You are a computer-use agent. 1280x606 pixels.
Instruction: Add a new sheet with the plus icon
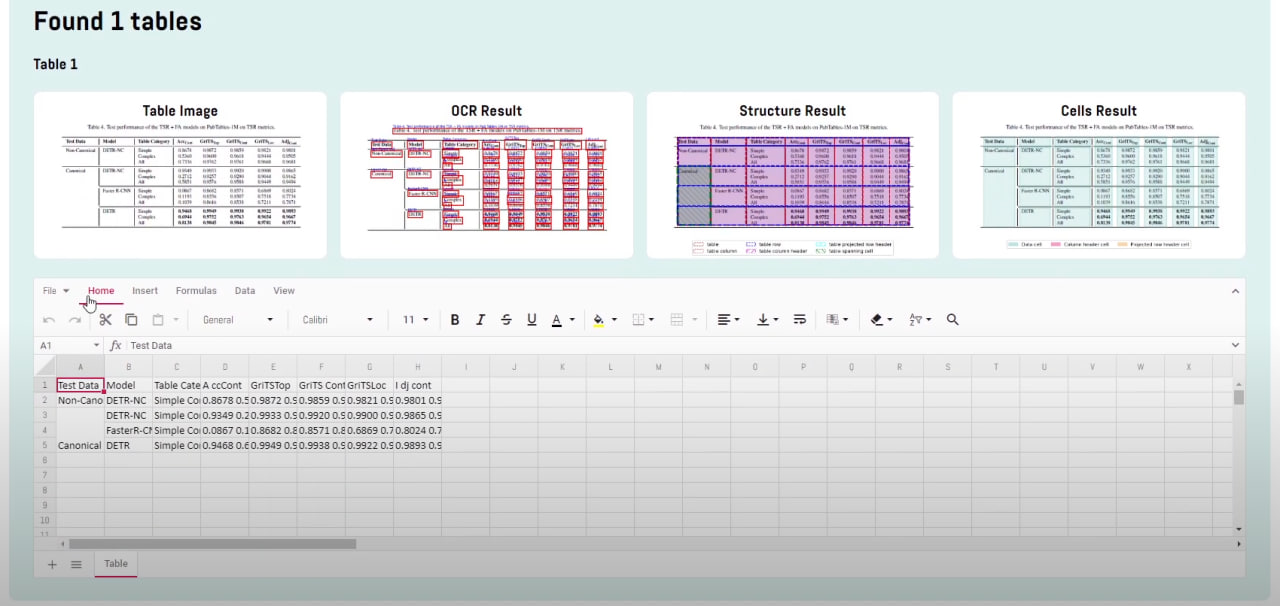tap(52, 564)
